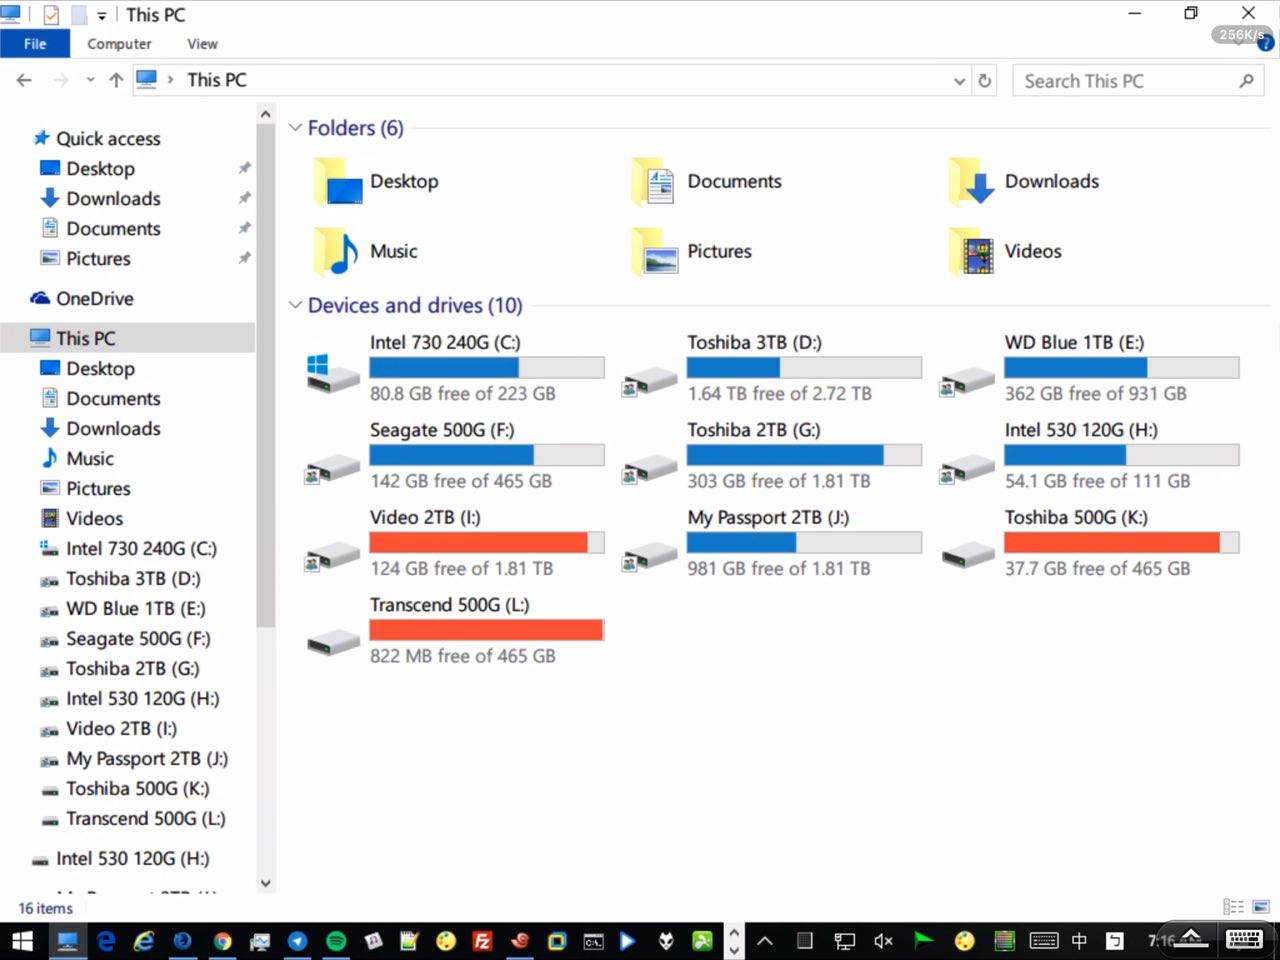The height and width of the screenshot is (960, 1280).
Task: Refresh the This PC view
Action: coord(985,81)
